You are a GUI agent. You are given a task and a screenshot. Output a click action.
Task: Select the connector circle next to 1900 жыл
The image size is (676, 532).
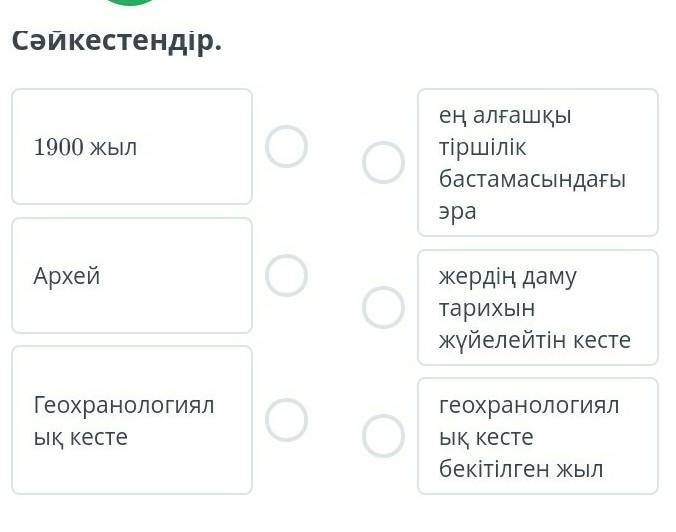click(x=286, y=146)
